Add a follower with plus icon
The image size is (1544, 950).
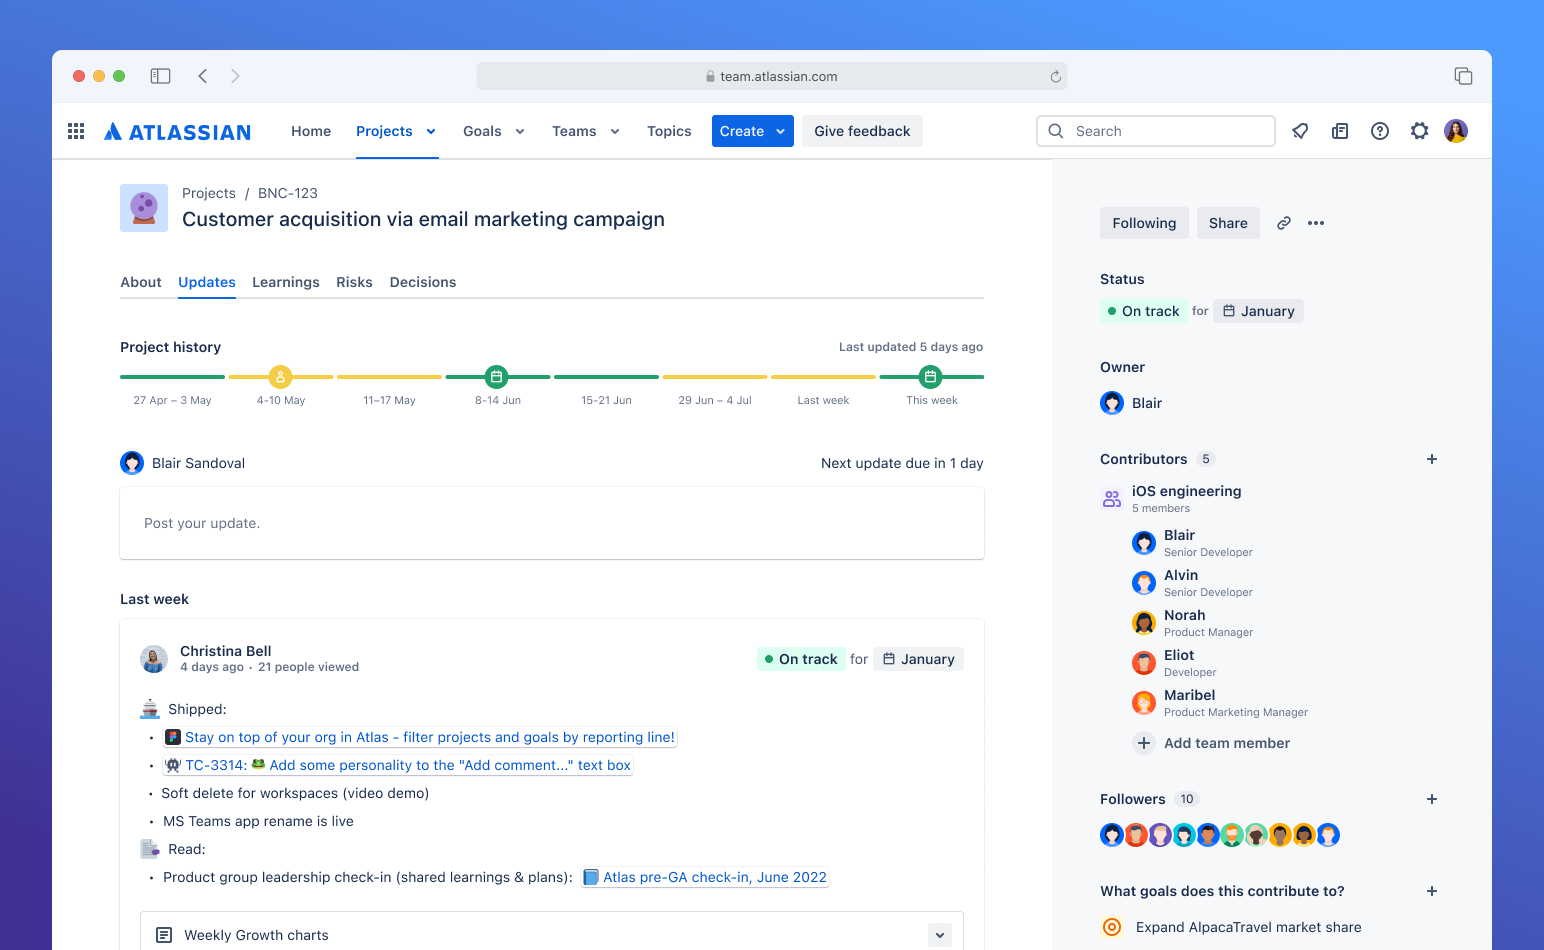(x=1432, y=799)
